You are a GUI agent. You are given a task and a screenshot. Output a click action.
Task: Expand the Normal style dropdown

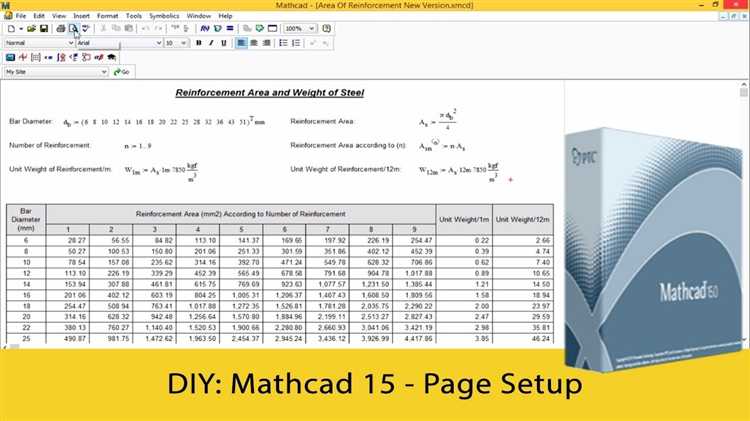tap(70, 43)
